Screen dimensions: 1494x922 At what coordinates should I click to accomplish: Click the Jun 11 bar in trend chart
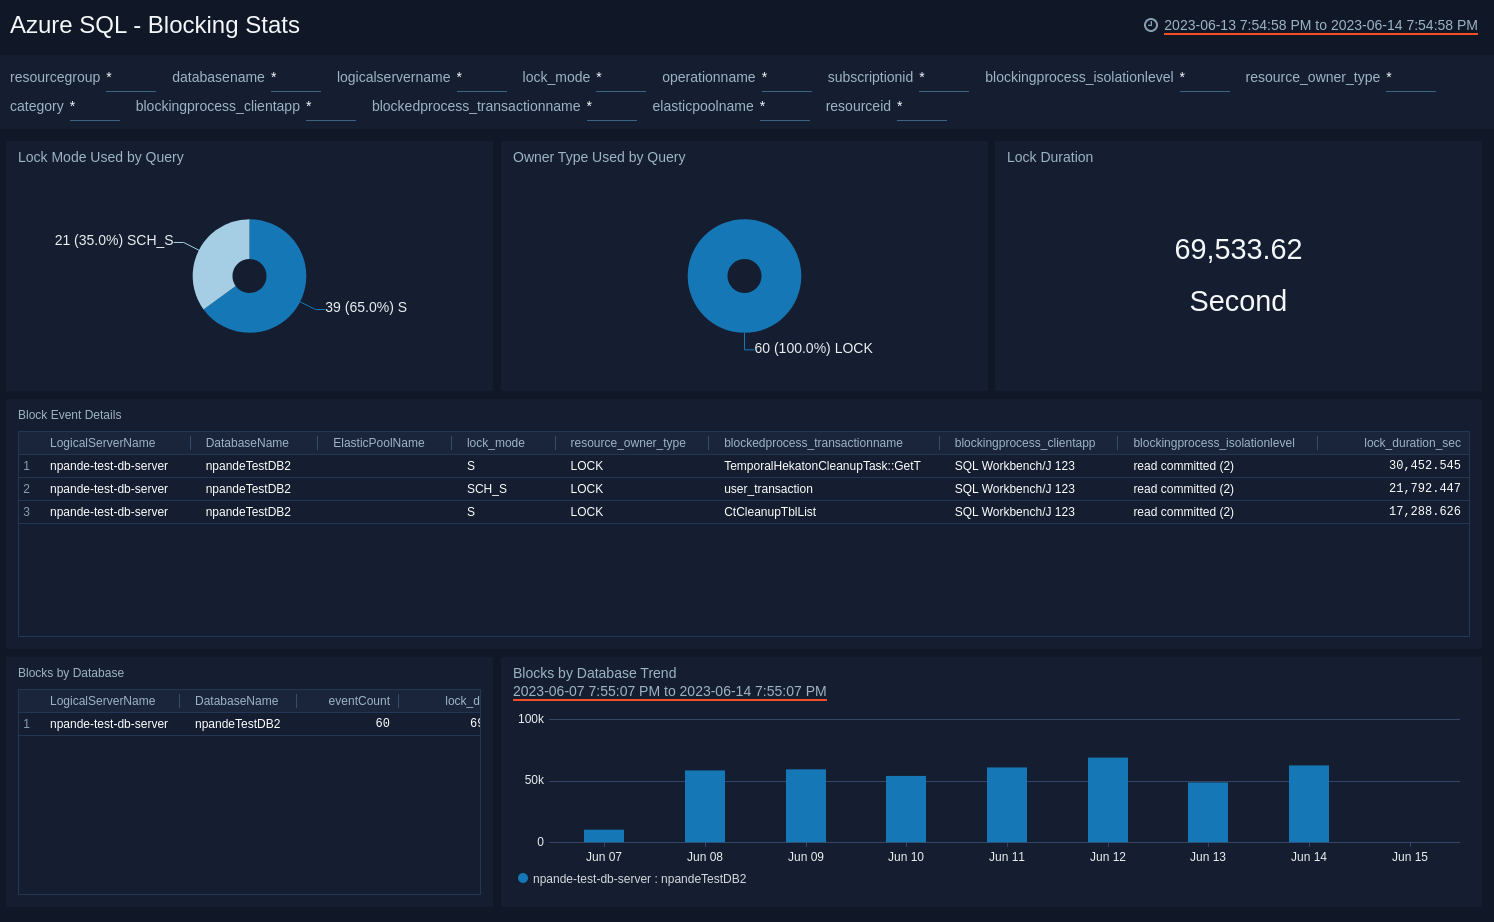(x=1007, y=805)
